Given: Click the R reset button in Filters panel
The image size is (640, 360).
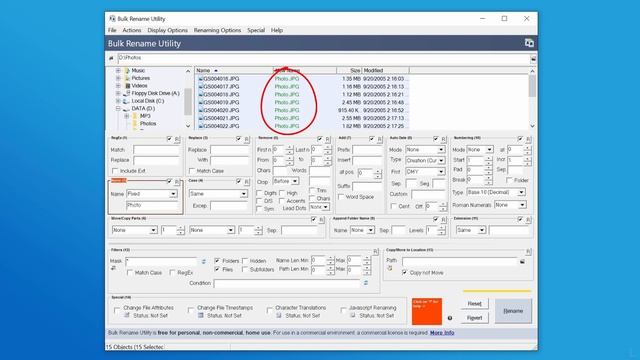Looking at the screenshot, I should click(x=376, y=252).
